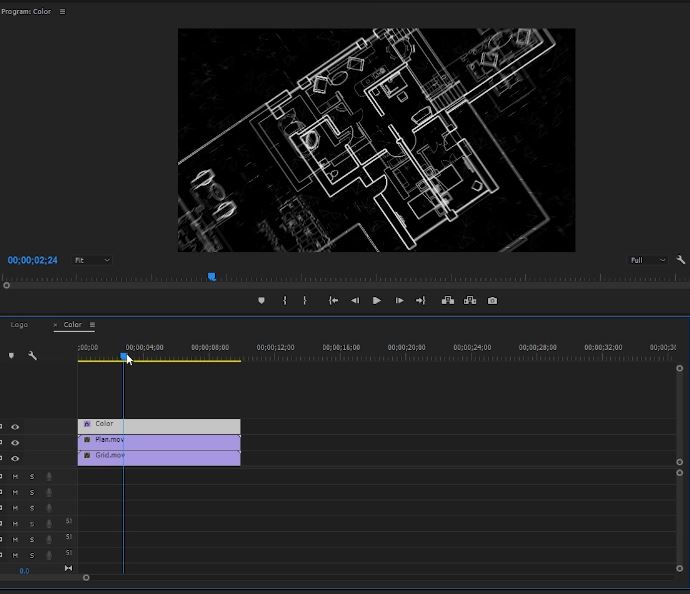
Task: Switch to the Logo sequence tab
Action: (x=19, y=325)
